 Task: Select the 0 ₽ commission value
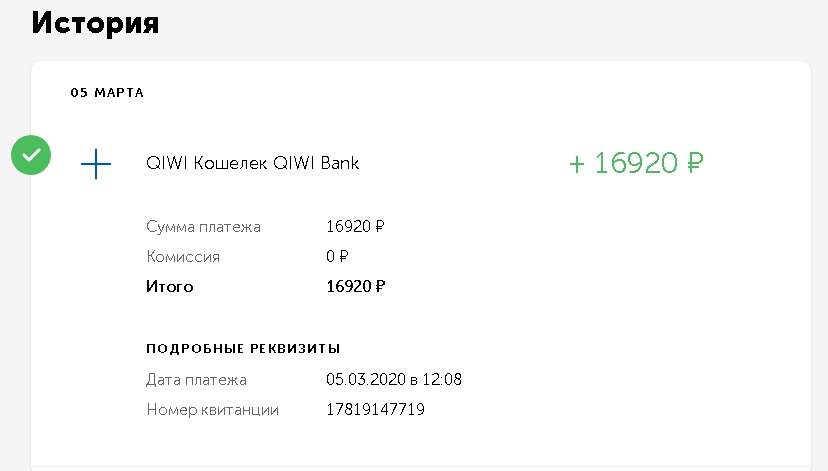point(337,257)
